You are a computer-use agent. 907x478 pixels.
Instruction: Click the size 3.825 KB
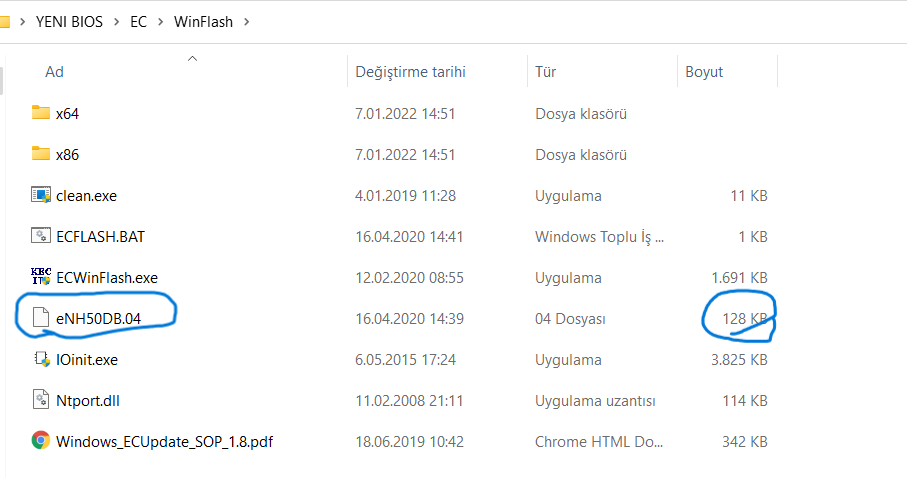[739, 360]
